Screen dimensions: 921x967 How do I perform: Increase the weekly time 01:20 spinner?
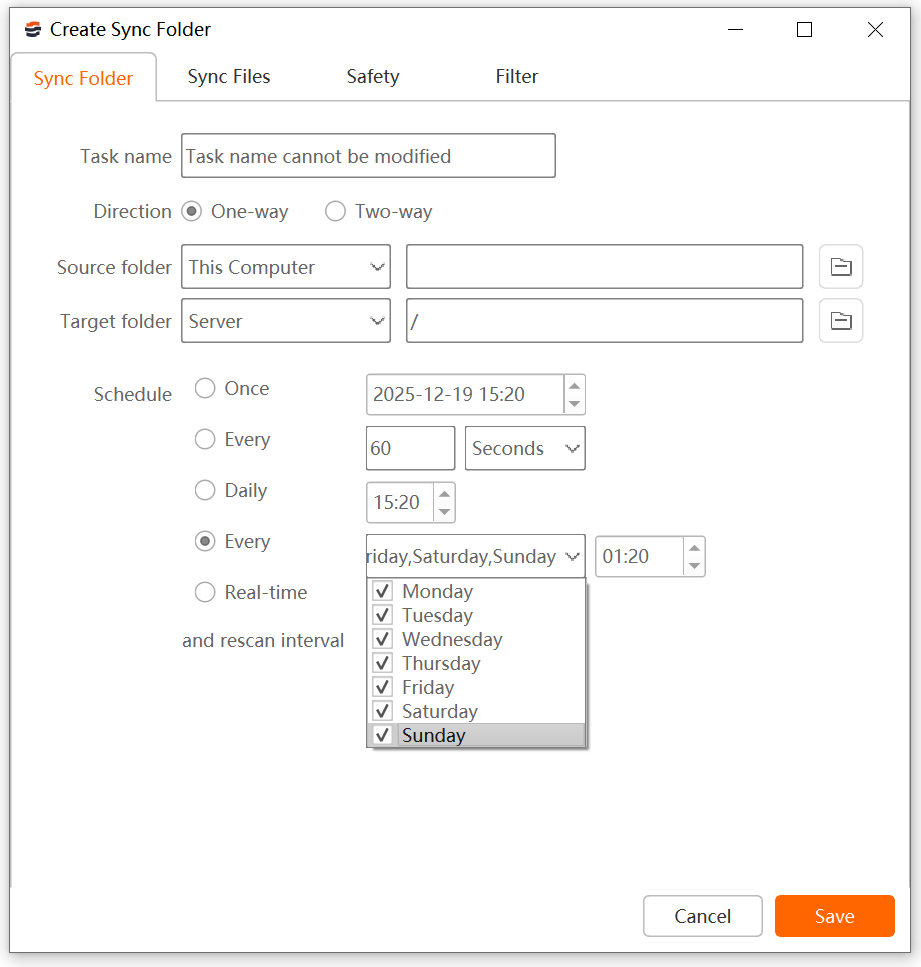click(694, 548)
